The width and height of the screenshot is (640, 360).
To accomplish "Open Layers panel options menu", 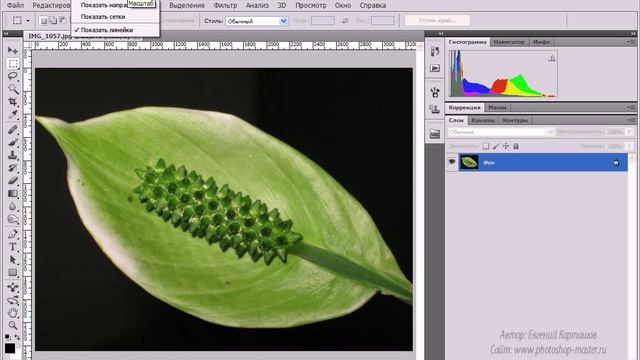I will (631, 120).
